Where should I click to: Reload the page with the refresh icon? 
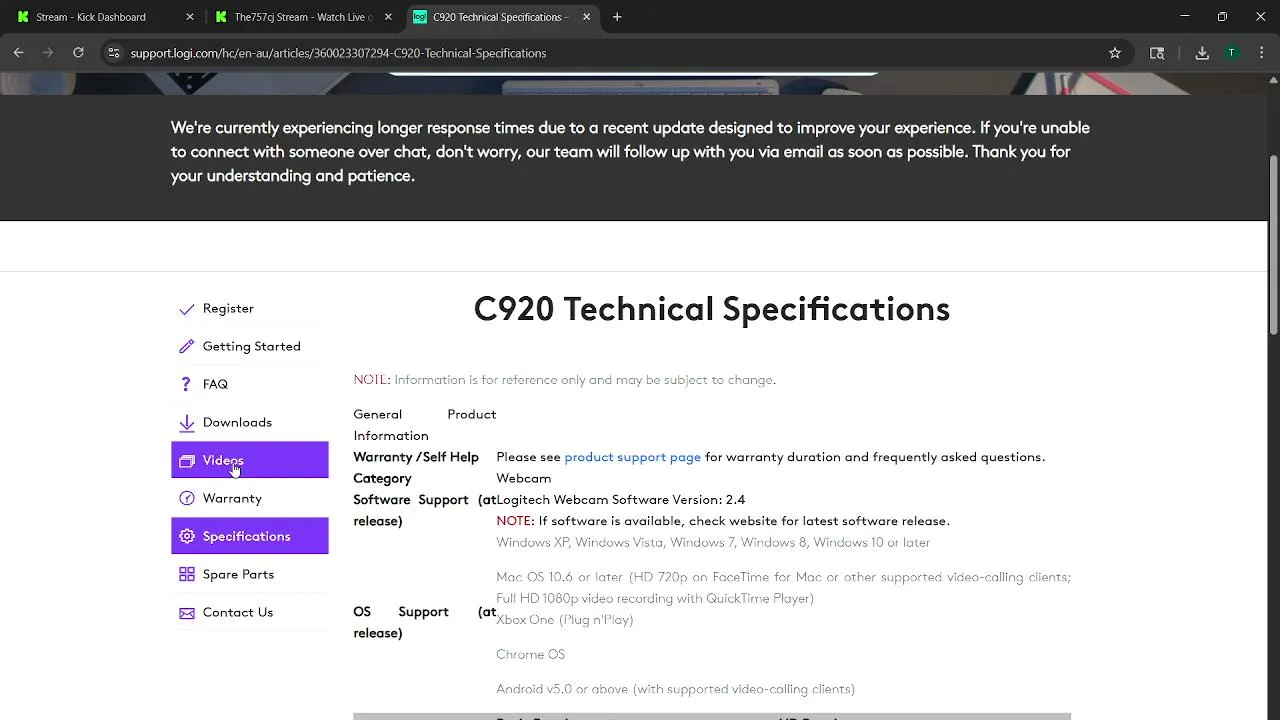coord(78,53)
